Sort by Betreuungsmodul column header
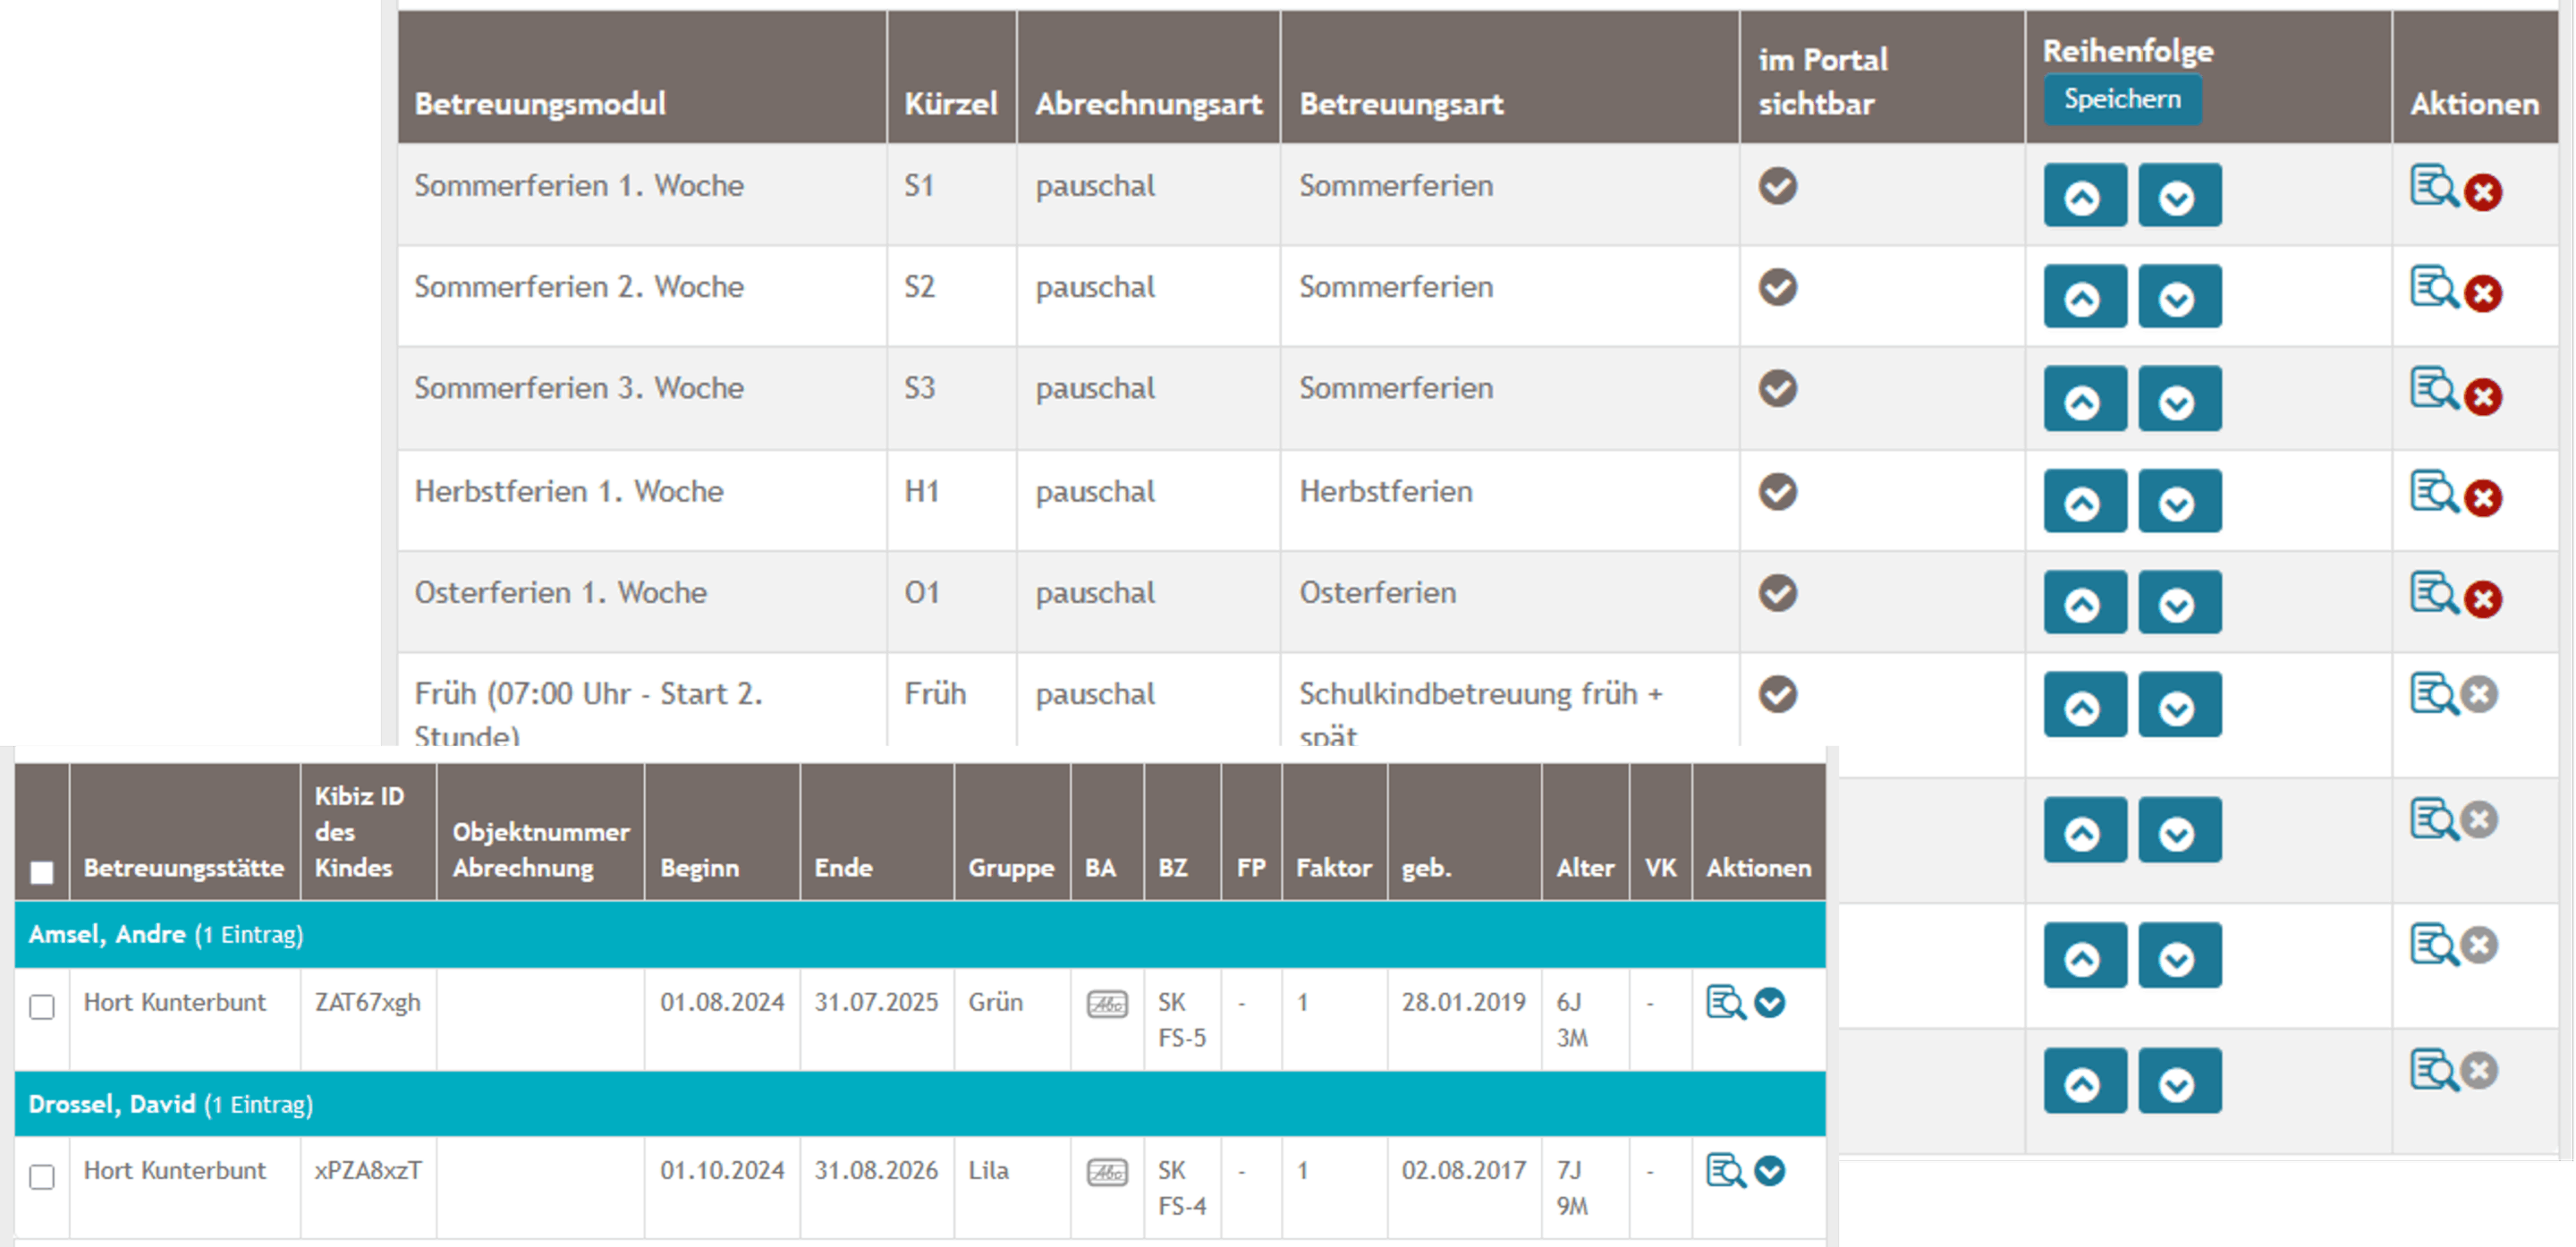Screen dimensions: 2576x1247 point(540,104)
